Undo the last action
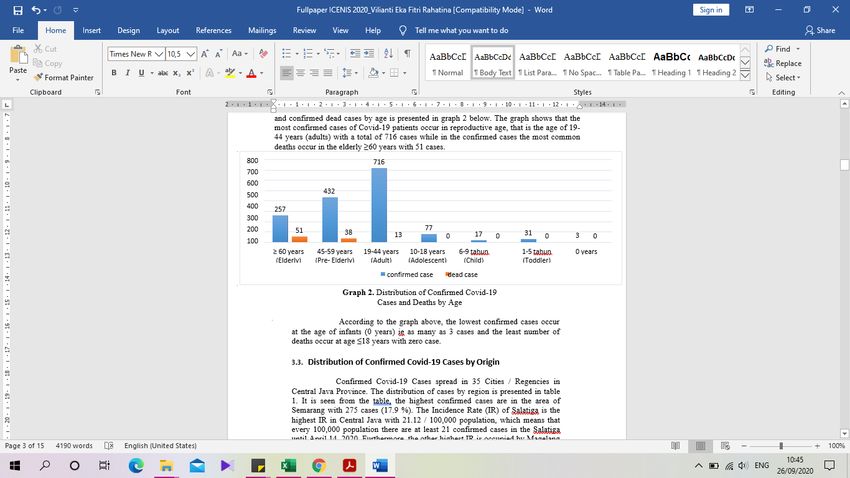Viewport: 850px width, 478px height. point(36,10)
